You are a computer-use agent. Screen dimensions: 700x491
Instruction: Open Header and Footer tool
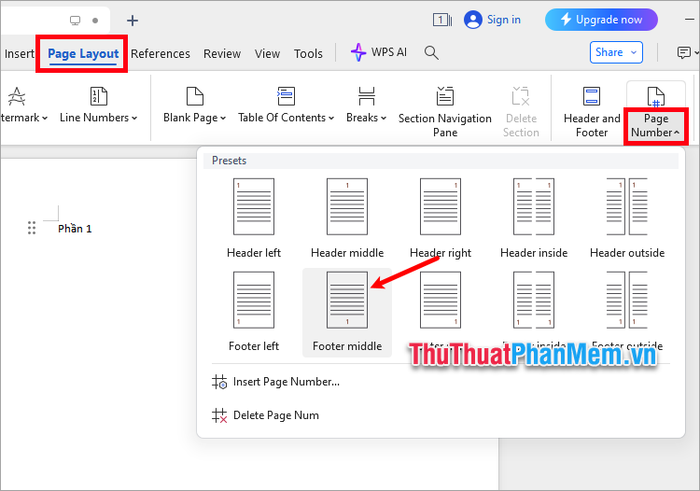coord(592,112)
